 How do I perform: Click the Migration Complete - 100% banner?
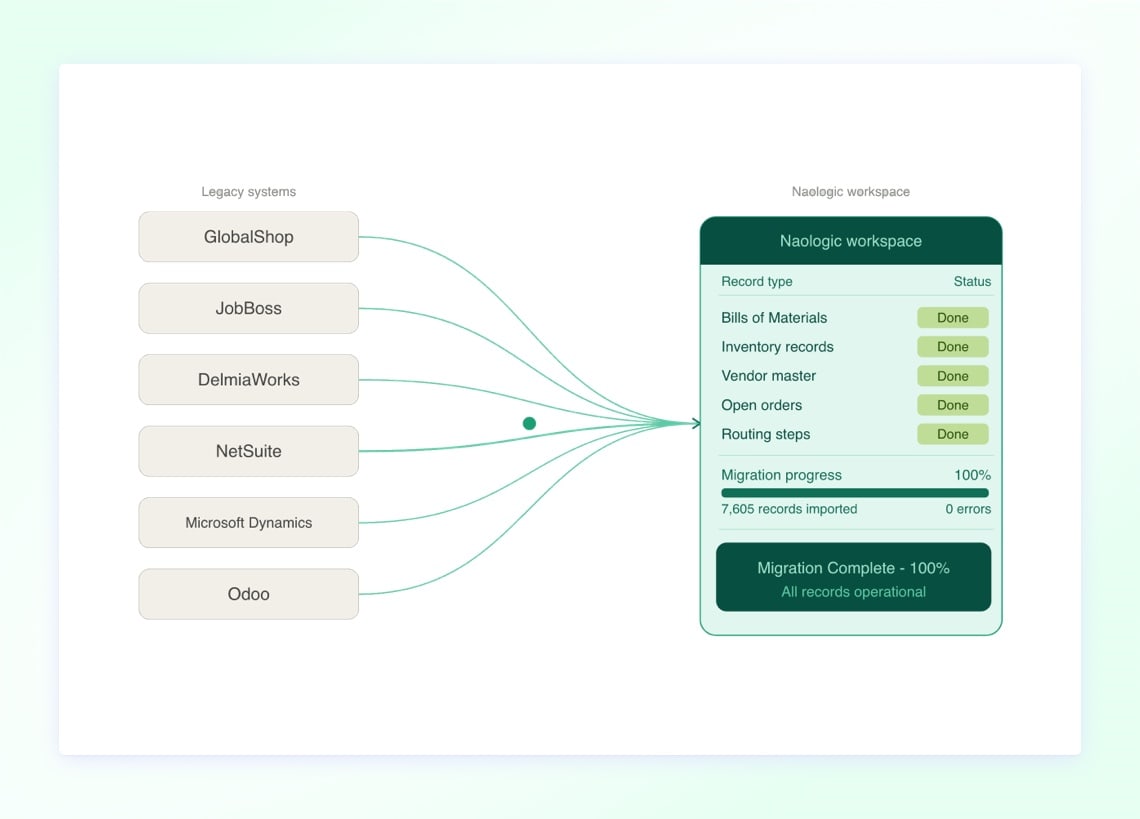pyautogui.click(x=854, y=577)
